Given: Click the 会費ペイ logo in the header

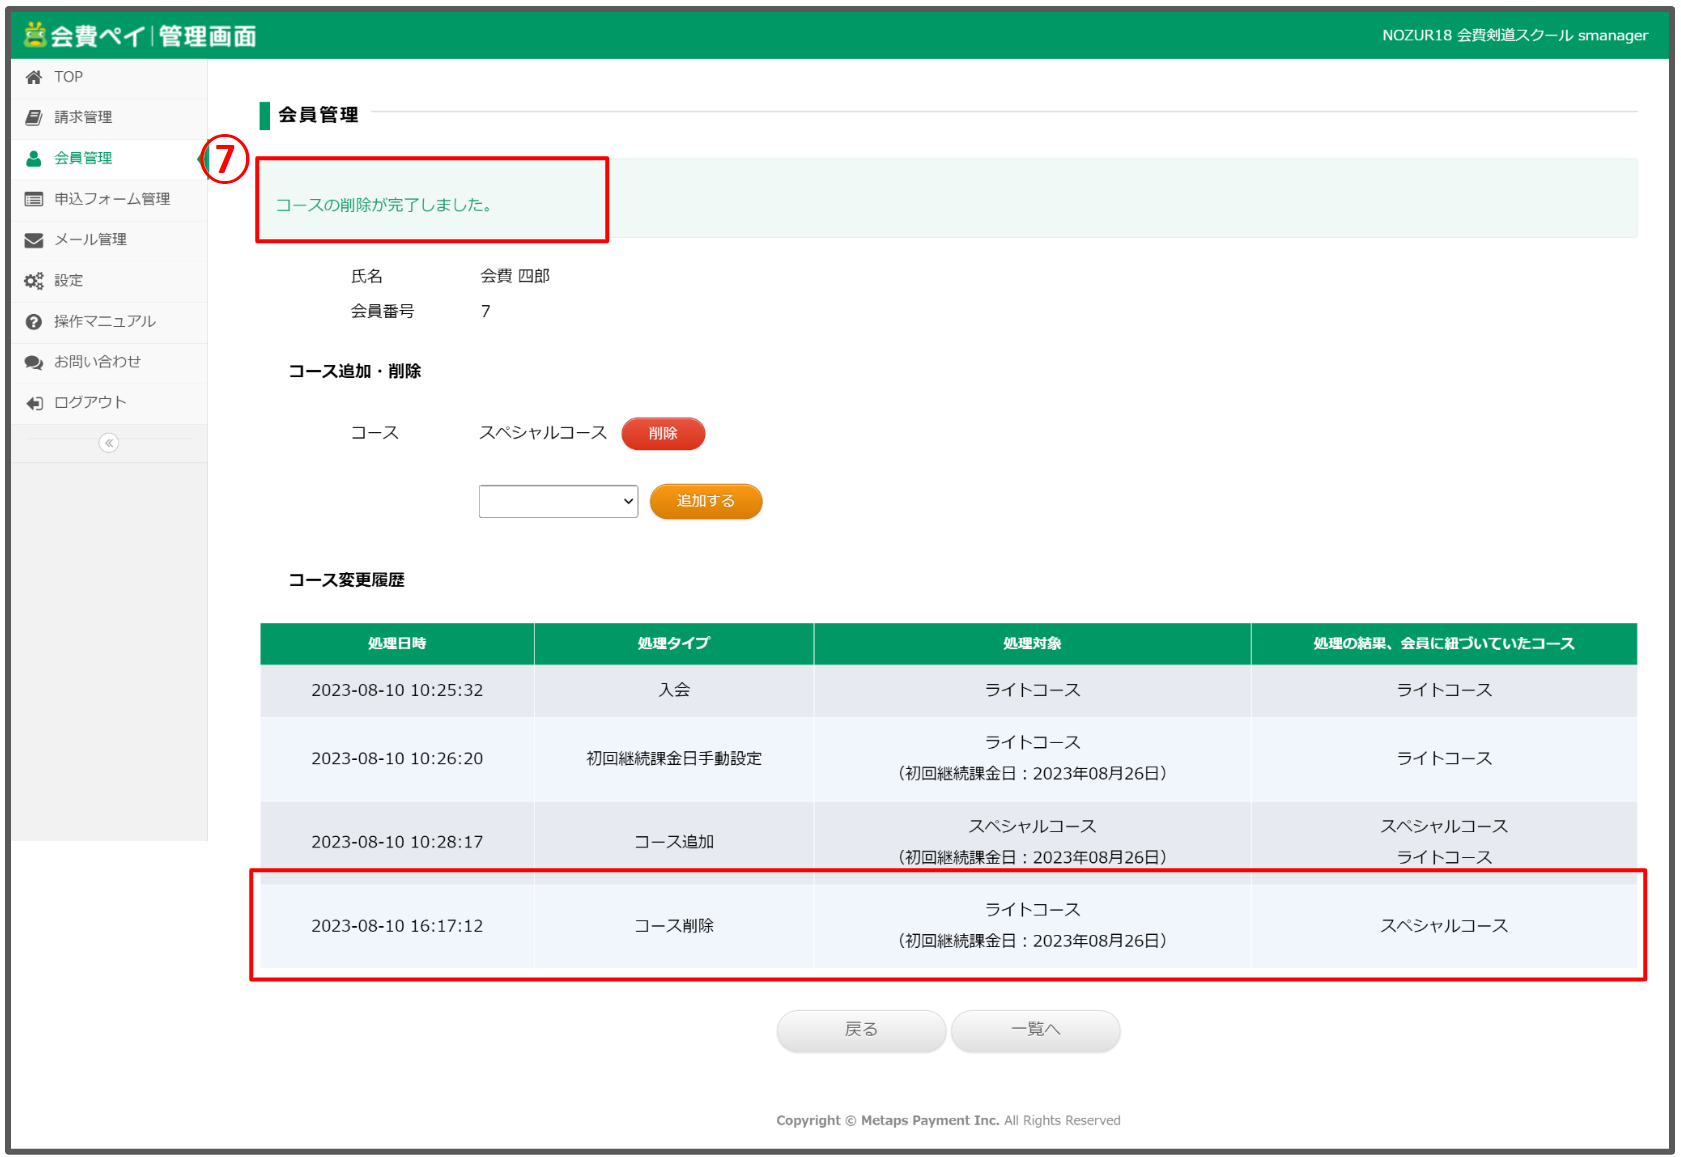Looking at the screenshot, I should pyautogui.click(x=140, y=36).
